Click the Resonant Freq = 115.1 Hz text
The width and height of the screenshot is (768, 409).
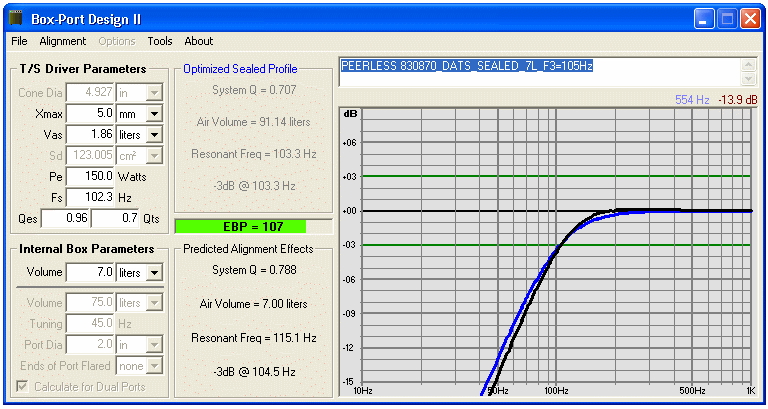[x=254, y=338]
